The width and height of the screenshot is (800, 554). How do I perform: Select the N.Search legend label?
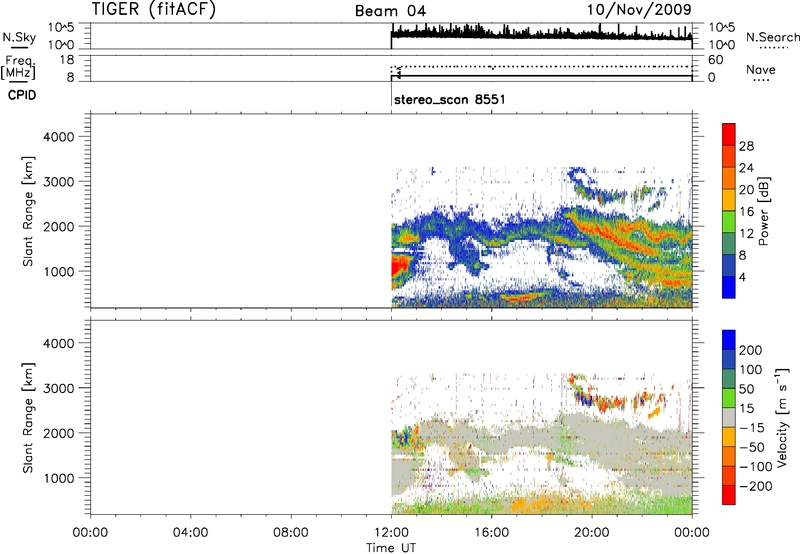tap(772, 37)
